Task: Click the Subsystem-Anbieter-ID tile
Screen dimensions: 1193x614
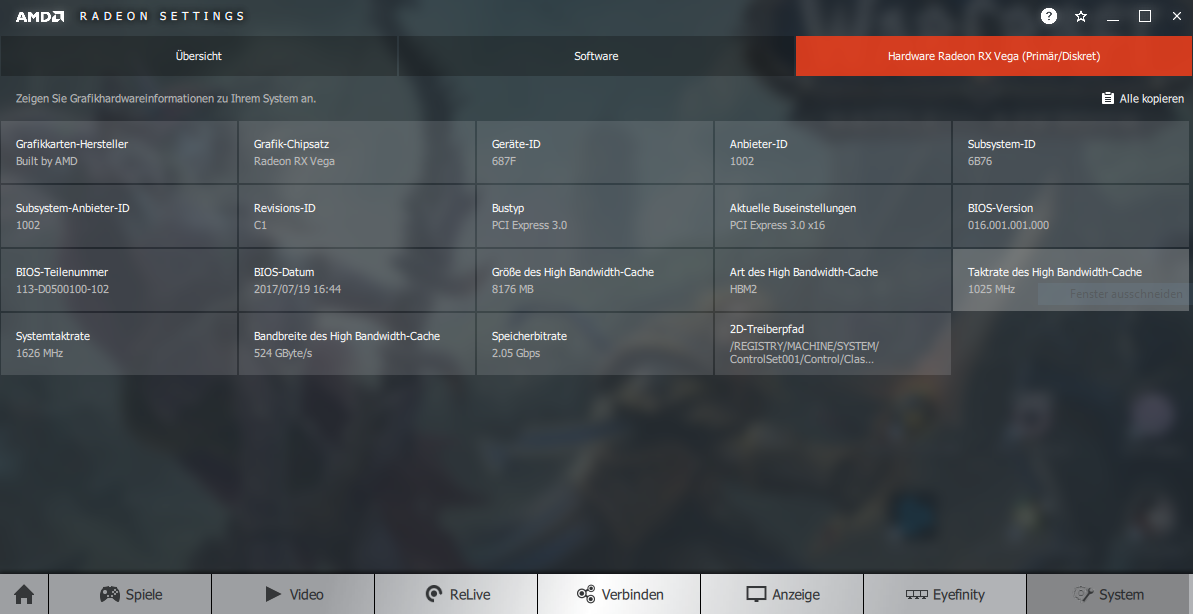Action: 119,216
